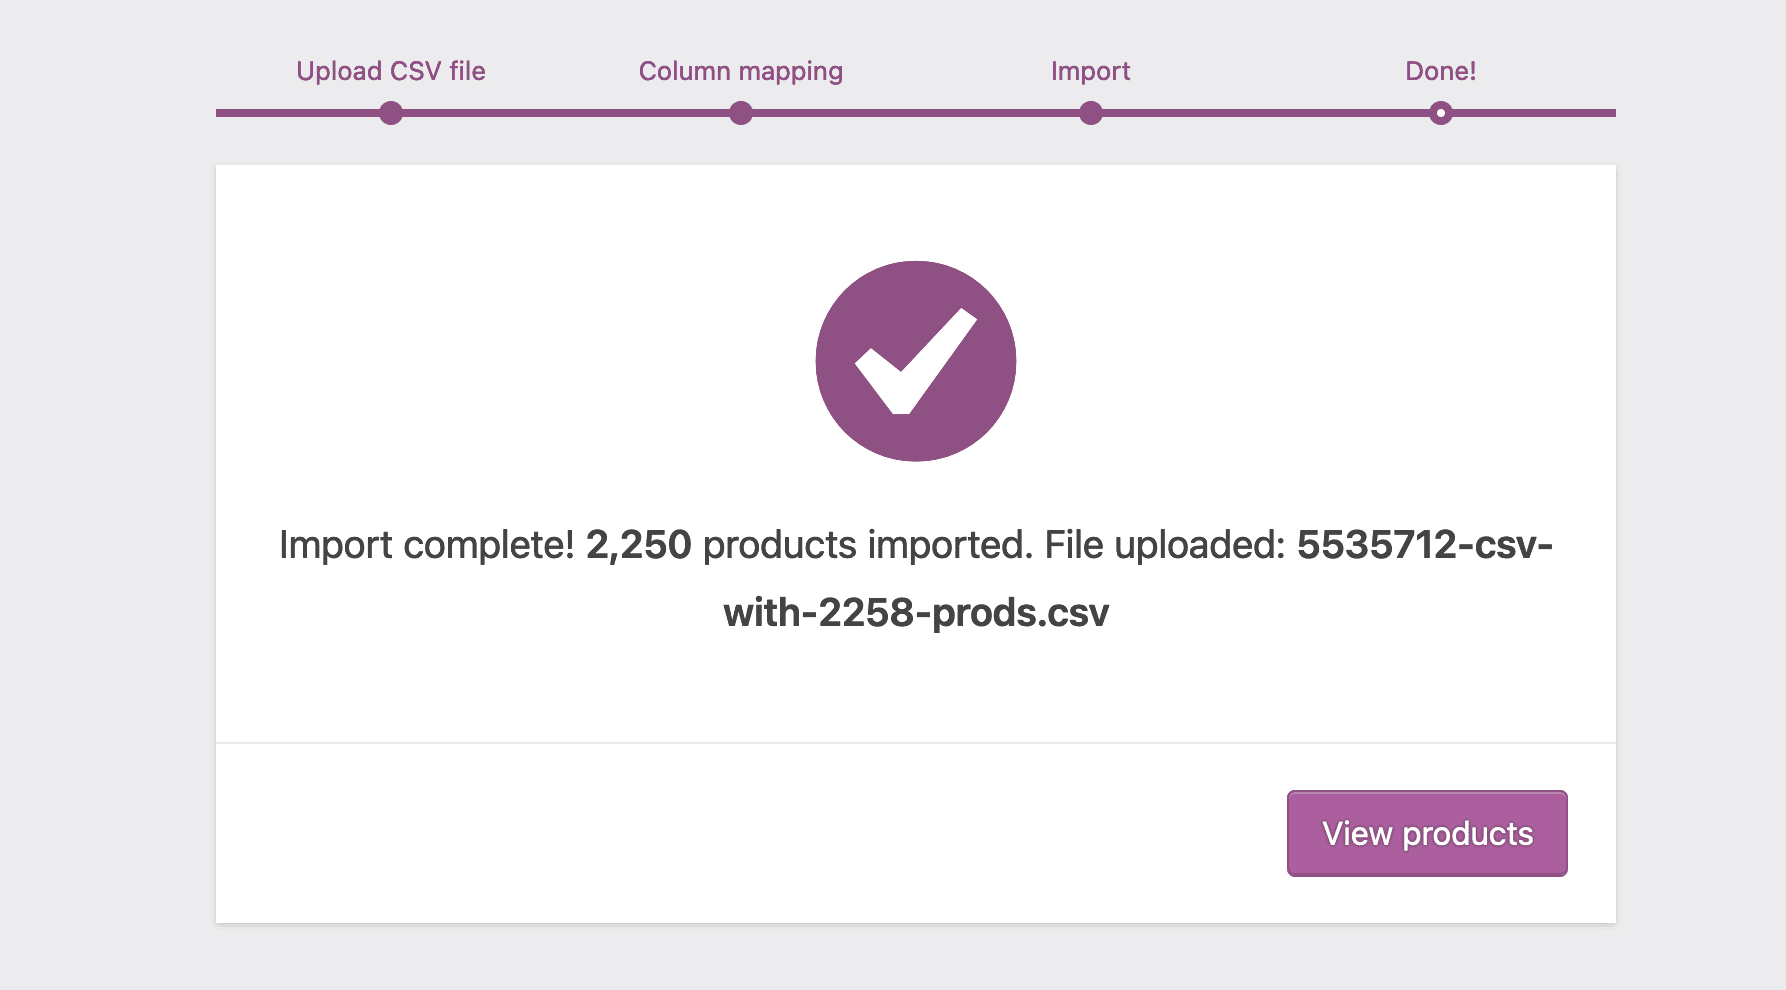Select the Done! step label
Screen dimensions: 1786x990
[x=1440, y=71]
